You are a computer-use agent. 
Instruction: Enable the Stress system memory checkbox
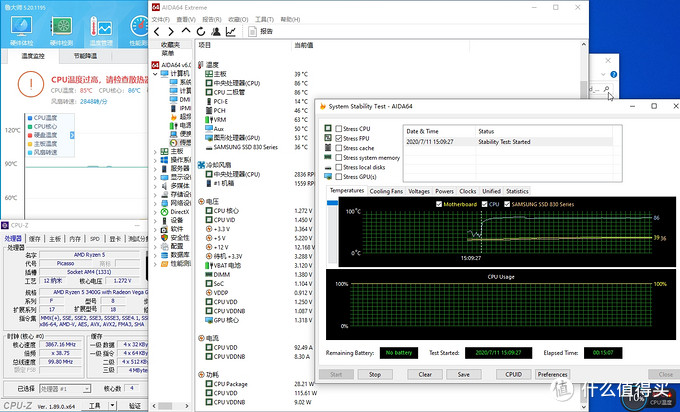(x=339, y=158)
